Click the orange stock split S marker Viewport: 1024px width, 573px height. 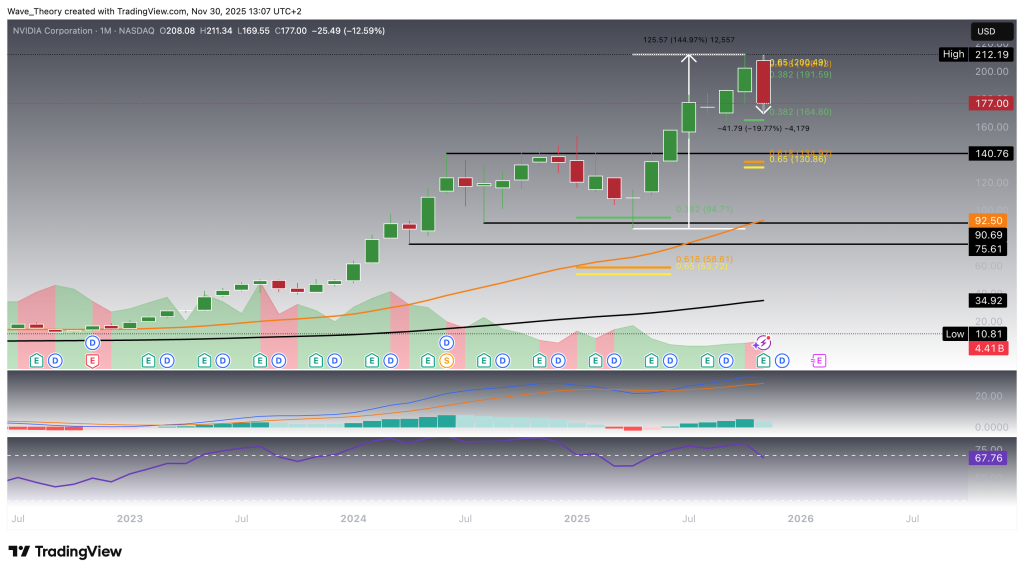pyautogui.click(x=447, y=359)
